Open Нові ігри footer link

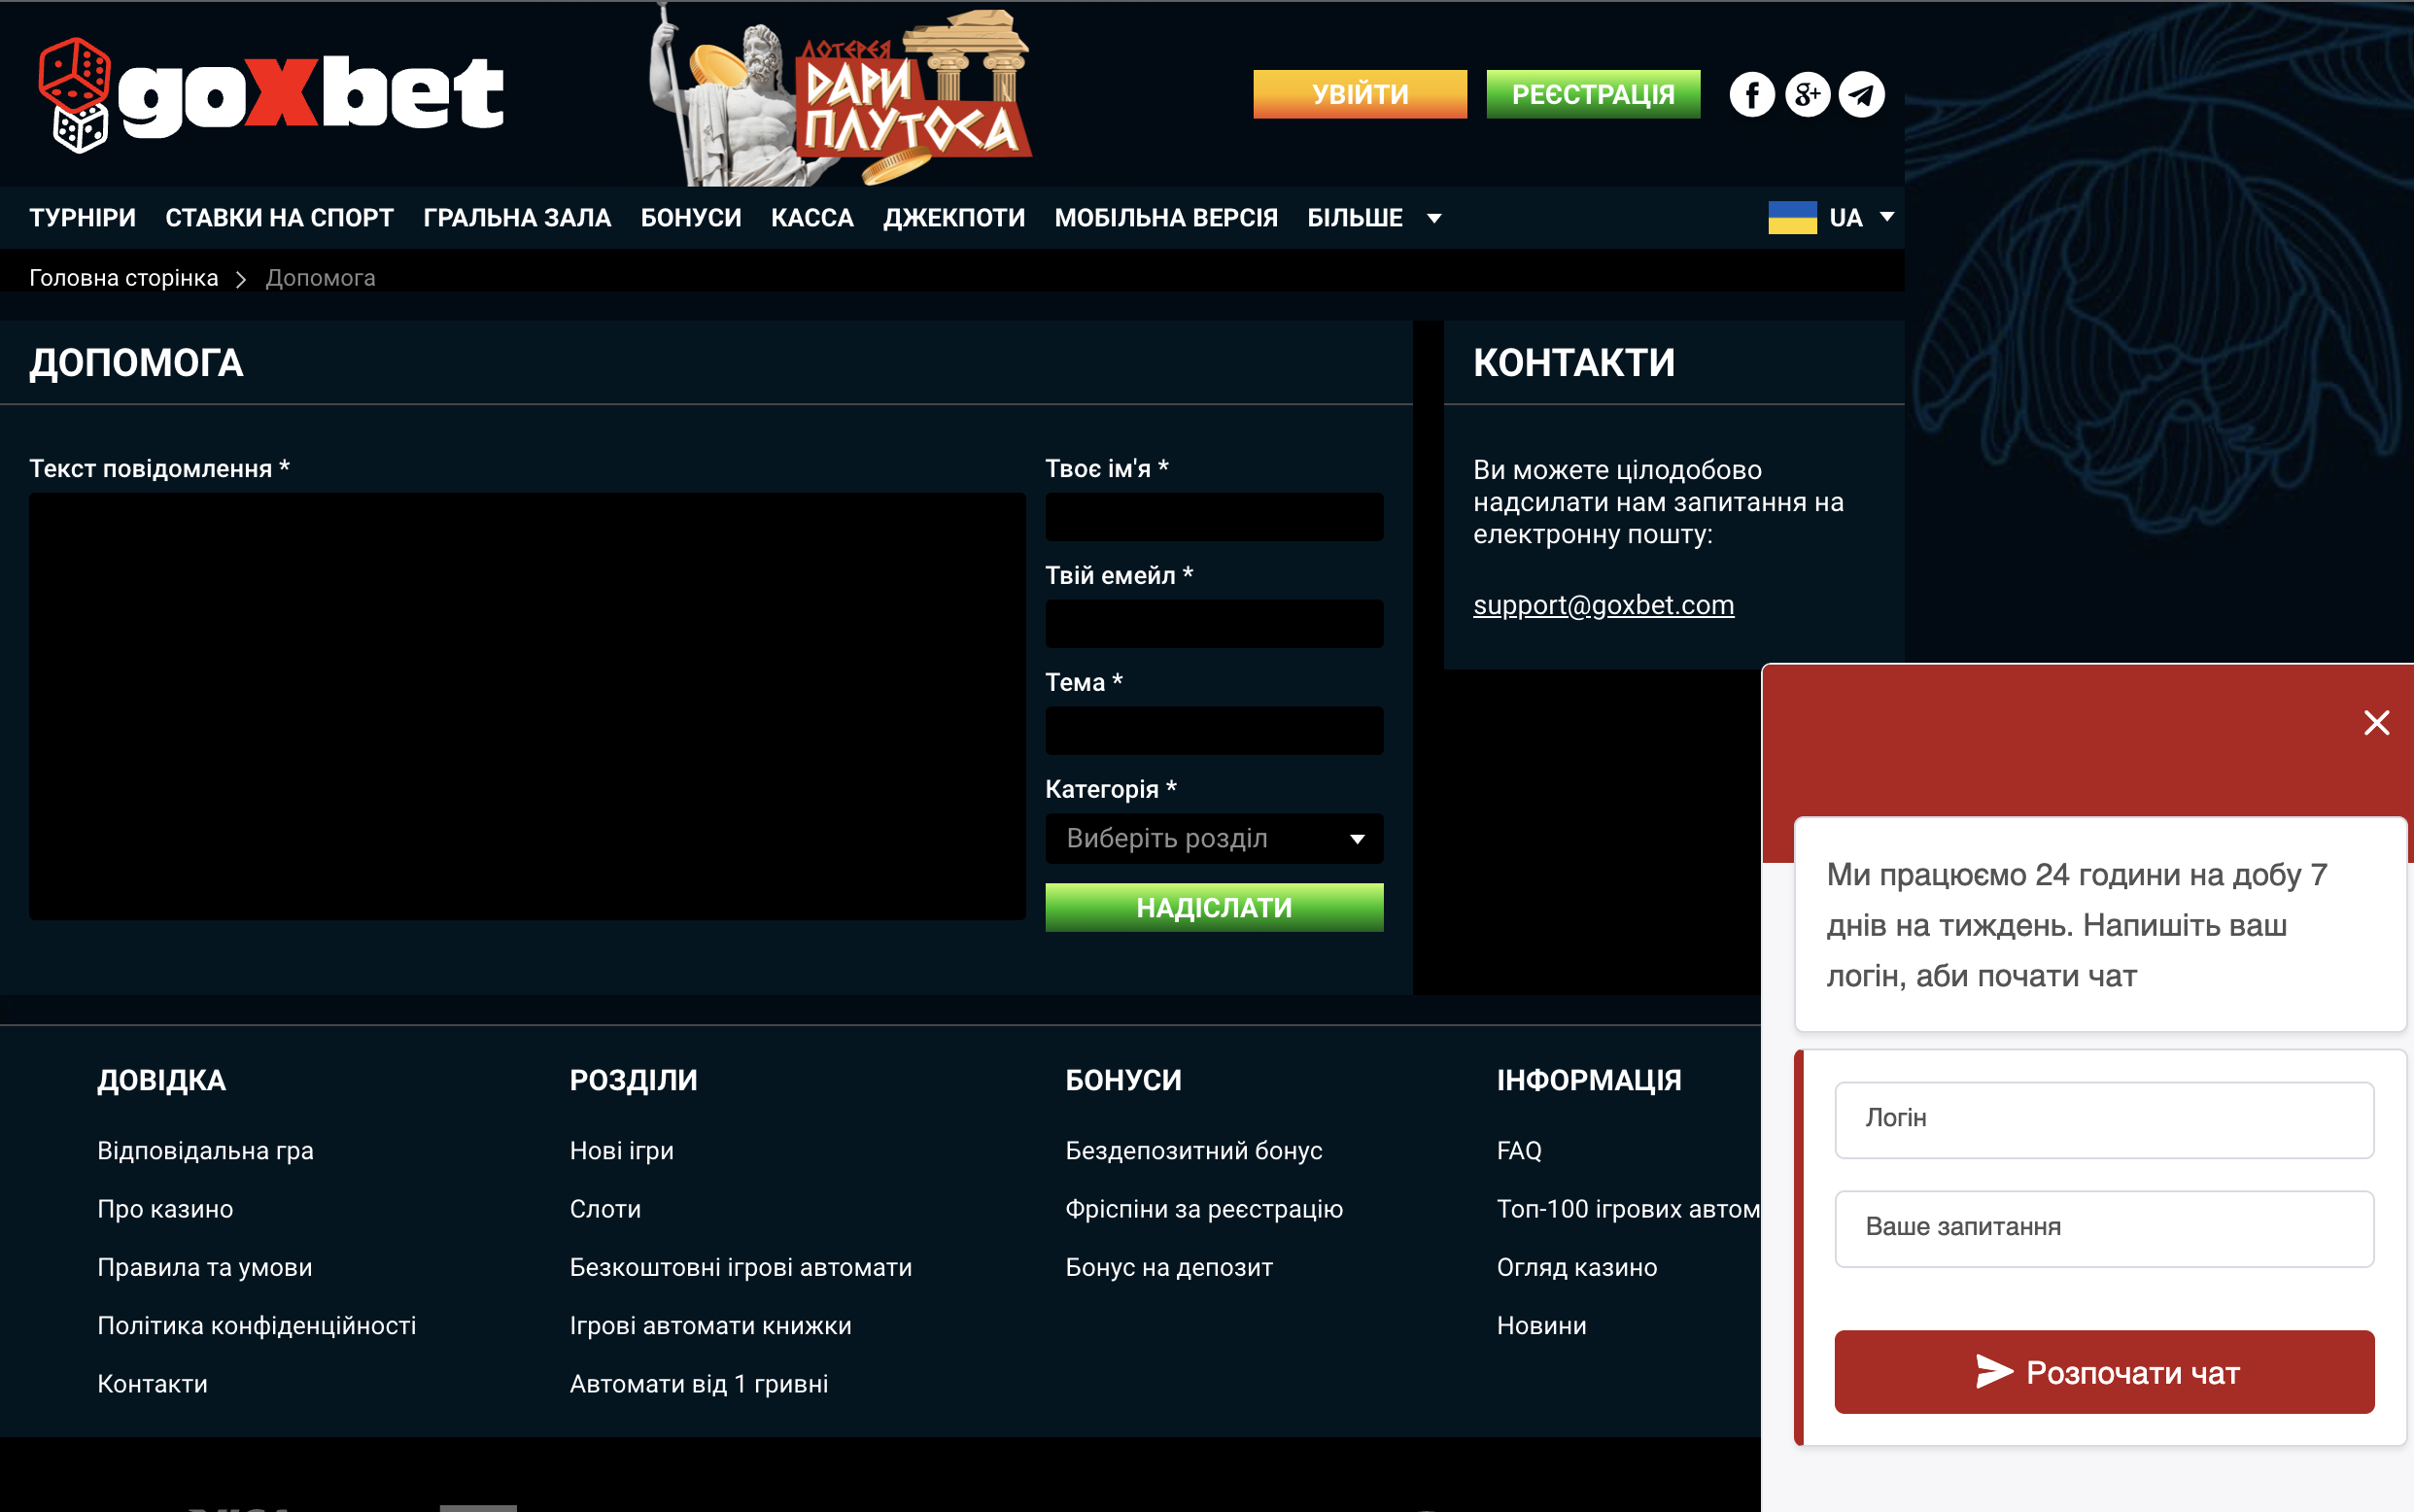point(621,1151)
